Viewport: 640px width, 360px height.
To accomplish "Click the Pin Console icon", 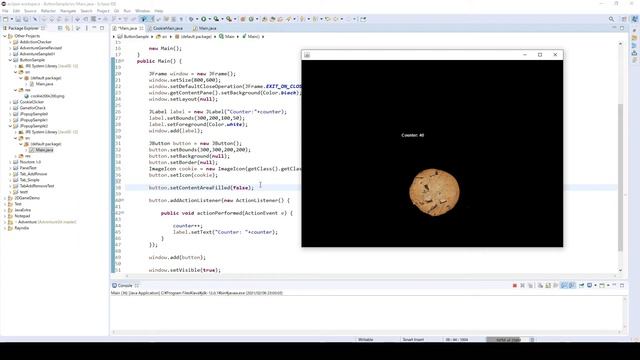I will (581, 286).
